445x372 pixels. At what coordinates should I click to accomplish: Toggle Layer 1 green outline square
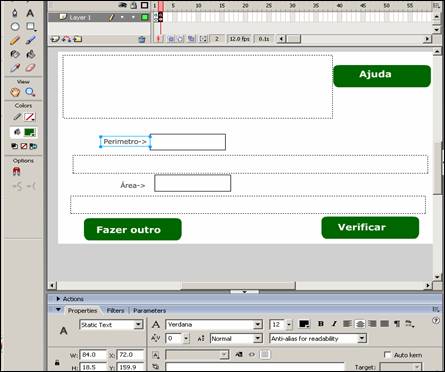(x=145, y=17)
